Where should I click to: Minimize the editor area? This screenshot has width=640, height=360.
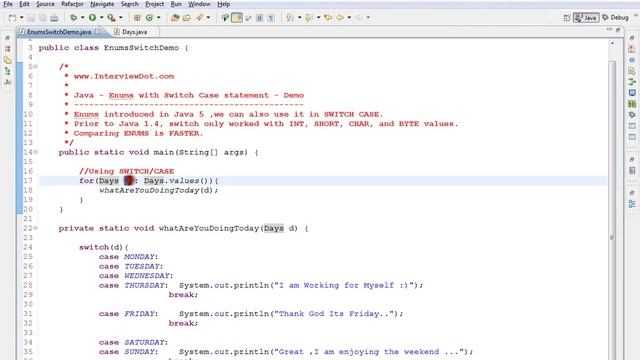(609, 30)
